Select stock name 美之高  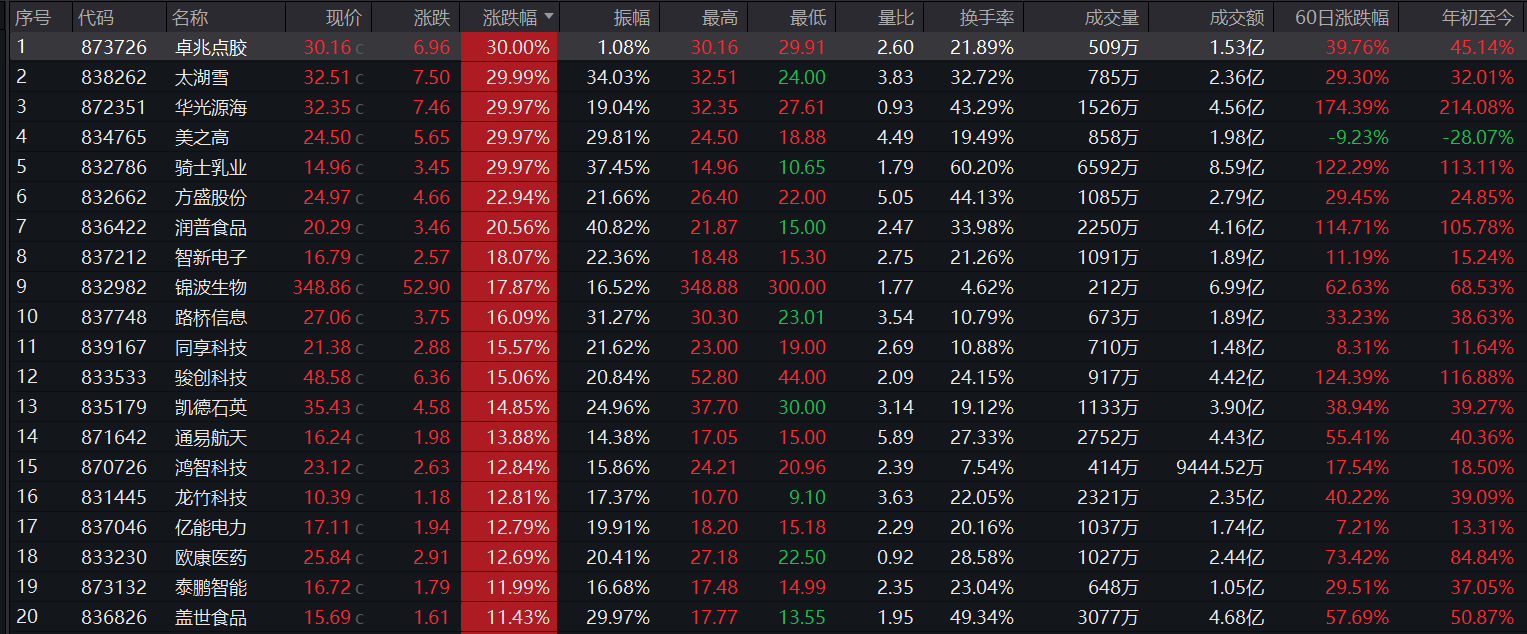pyautogui.click(x=201, y=137)
